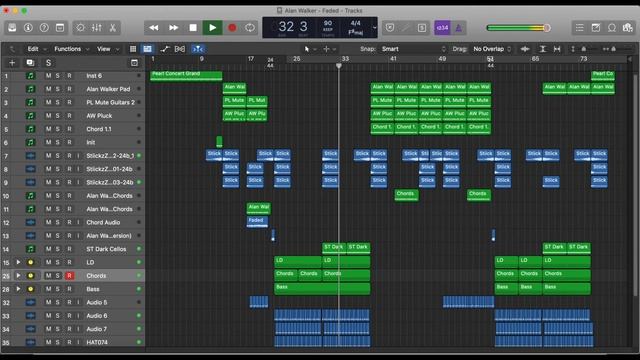This screenshot has width=640, height=360.
Task: Show automation curve button
Action: (164, 49)
